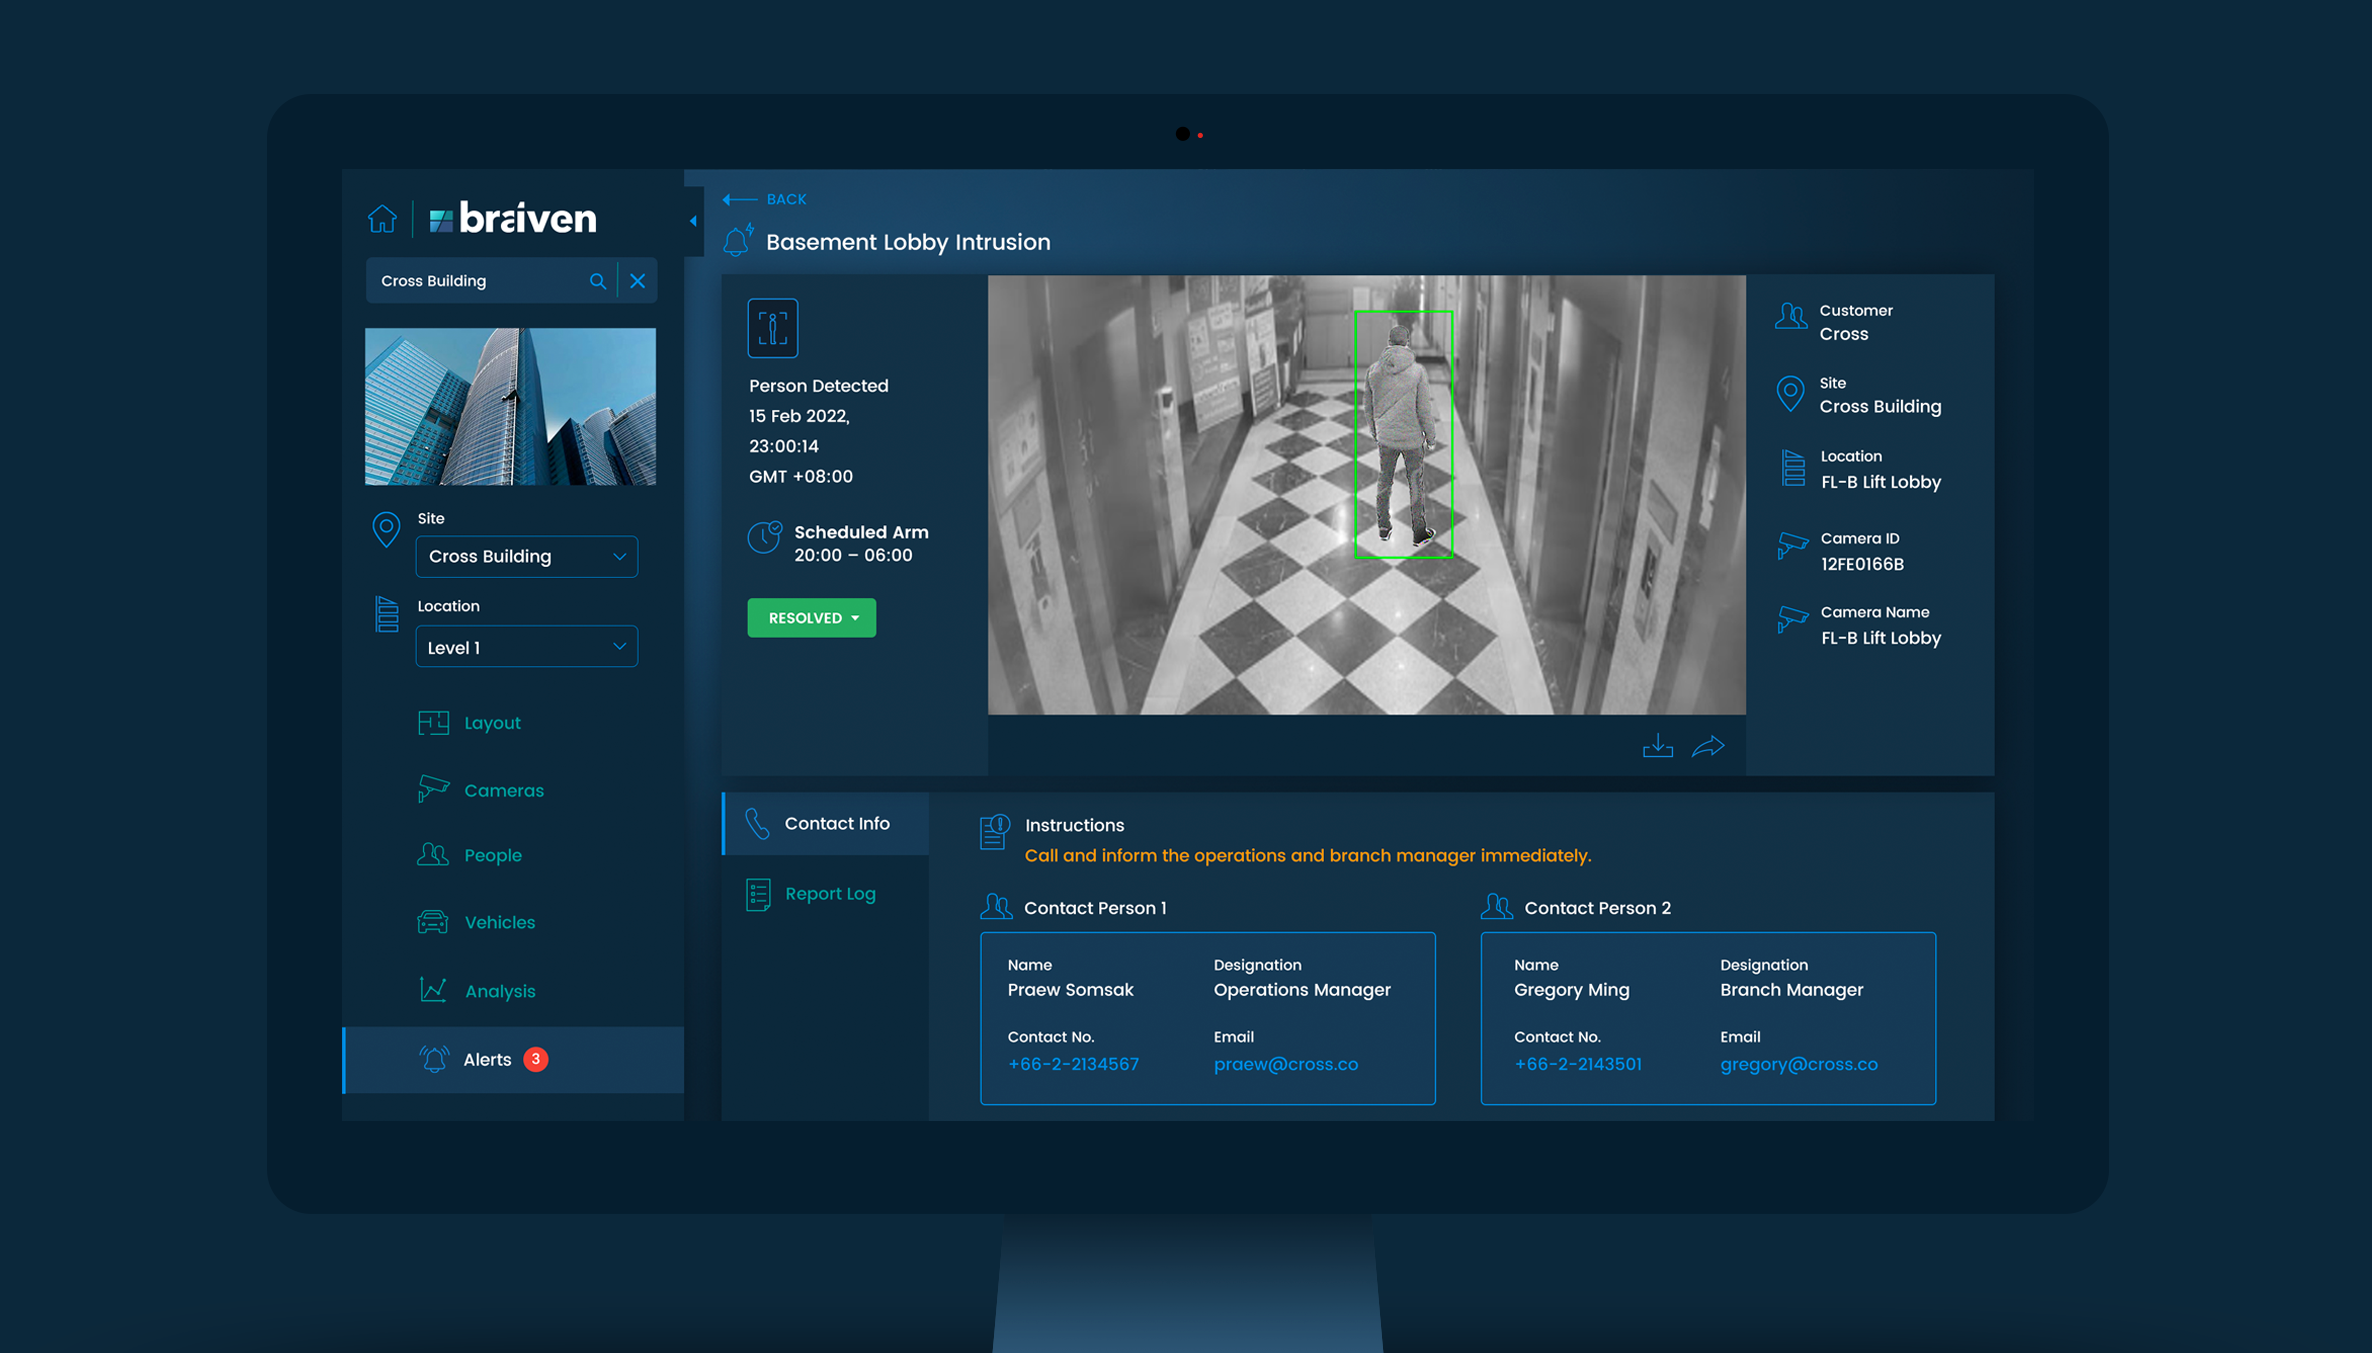Viewport: 2372px width, 1353px height.
Task: Open the RESOLVED status dropdown
Action: pos(811,618)
